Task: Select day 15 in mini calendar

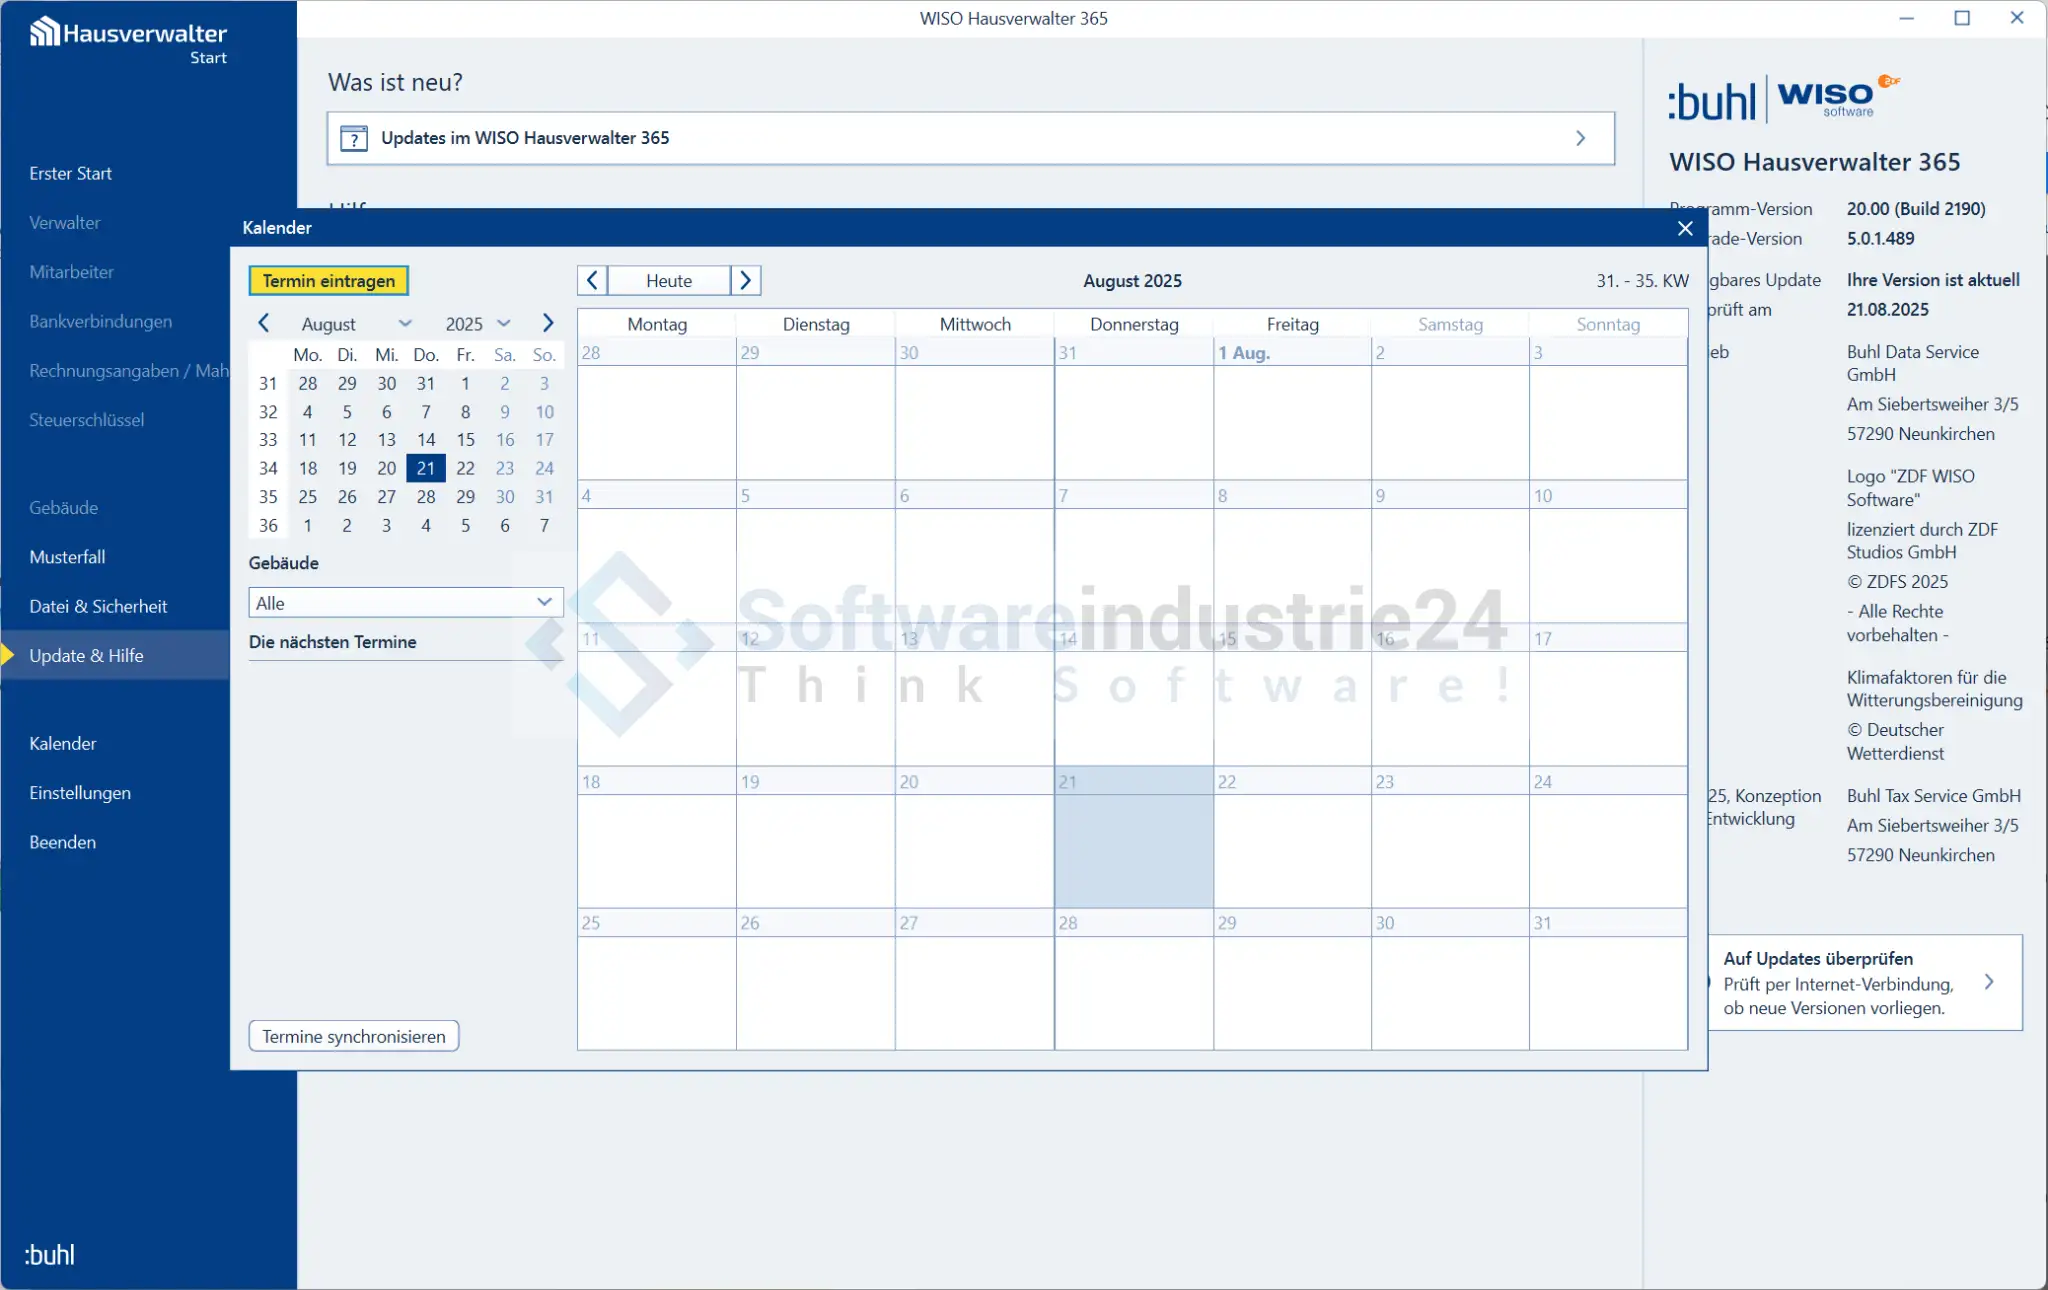Action: pyautogui.click(x=465, y=440)
